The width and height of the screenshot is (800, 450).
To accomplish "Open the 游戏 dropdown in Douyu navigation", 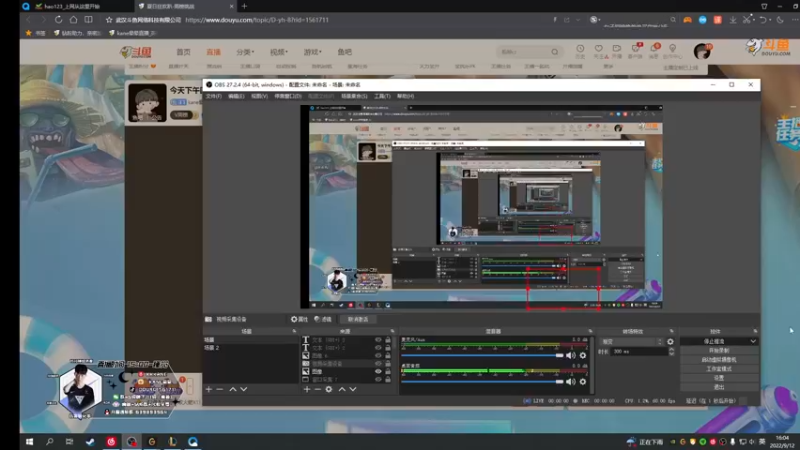I will (x=313, y=52).
